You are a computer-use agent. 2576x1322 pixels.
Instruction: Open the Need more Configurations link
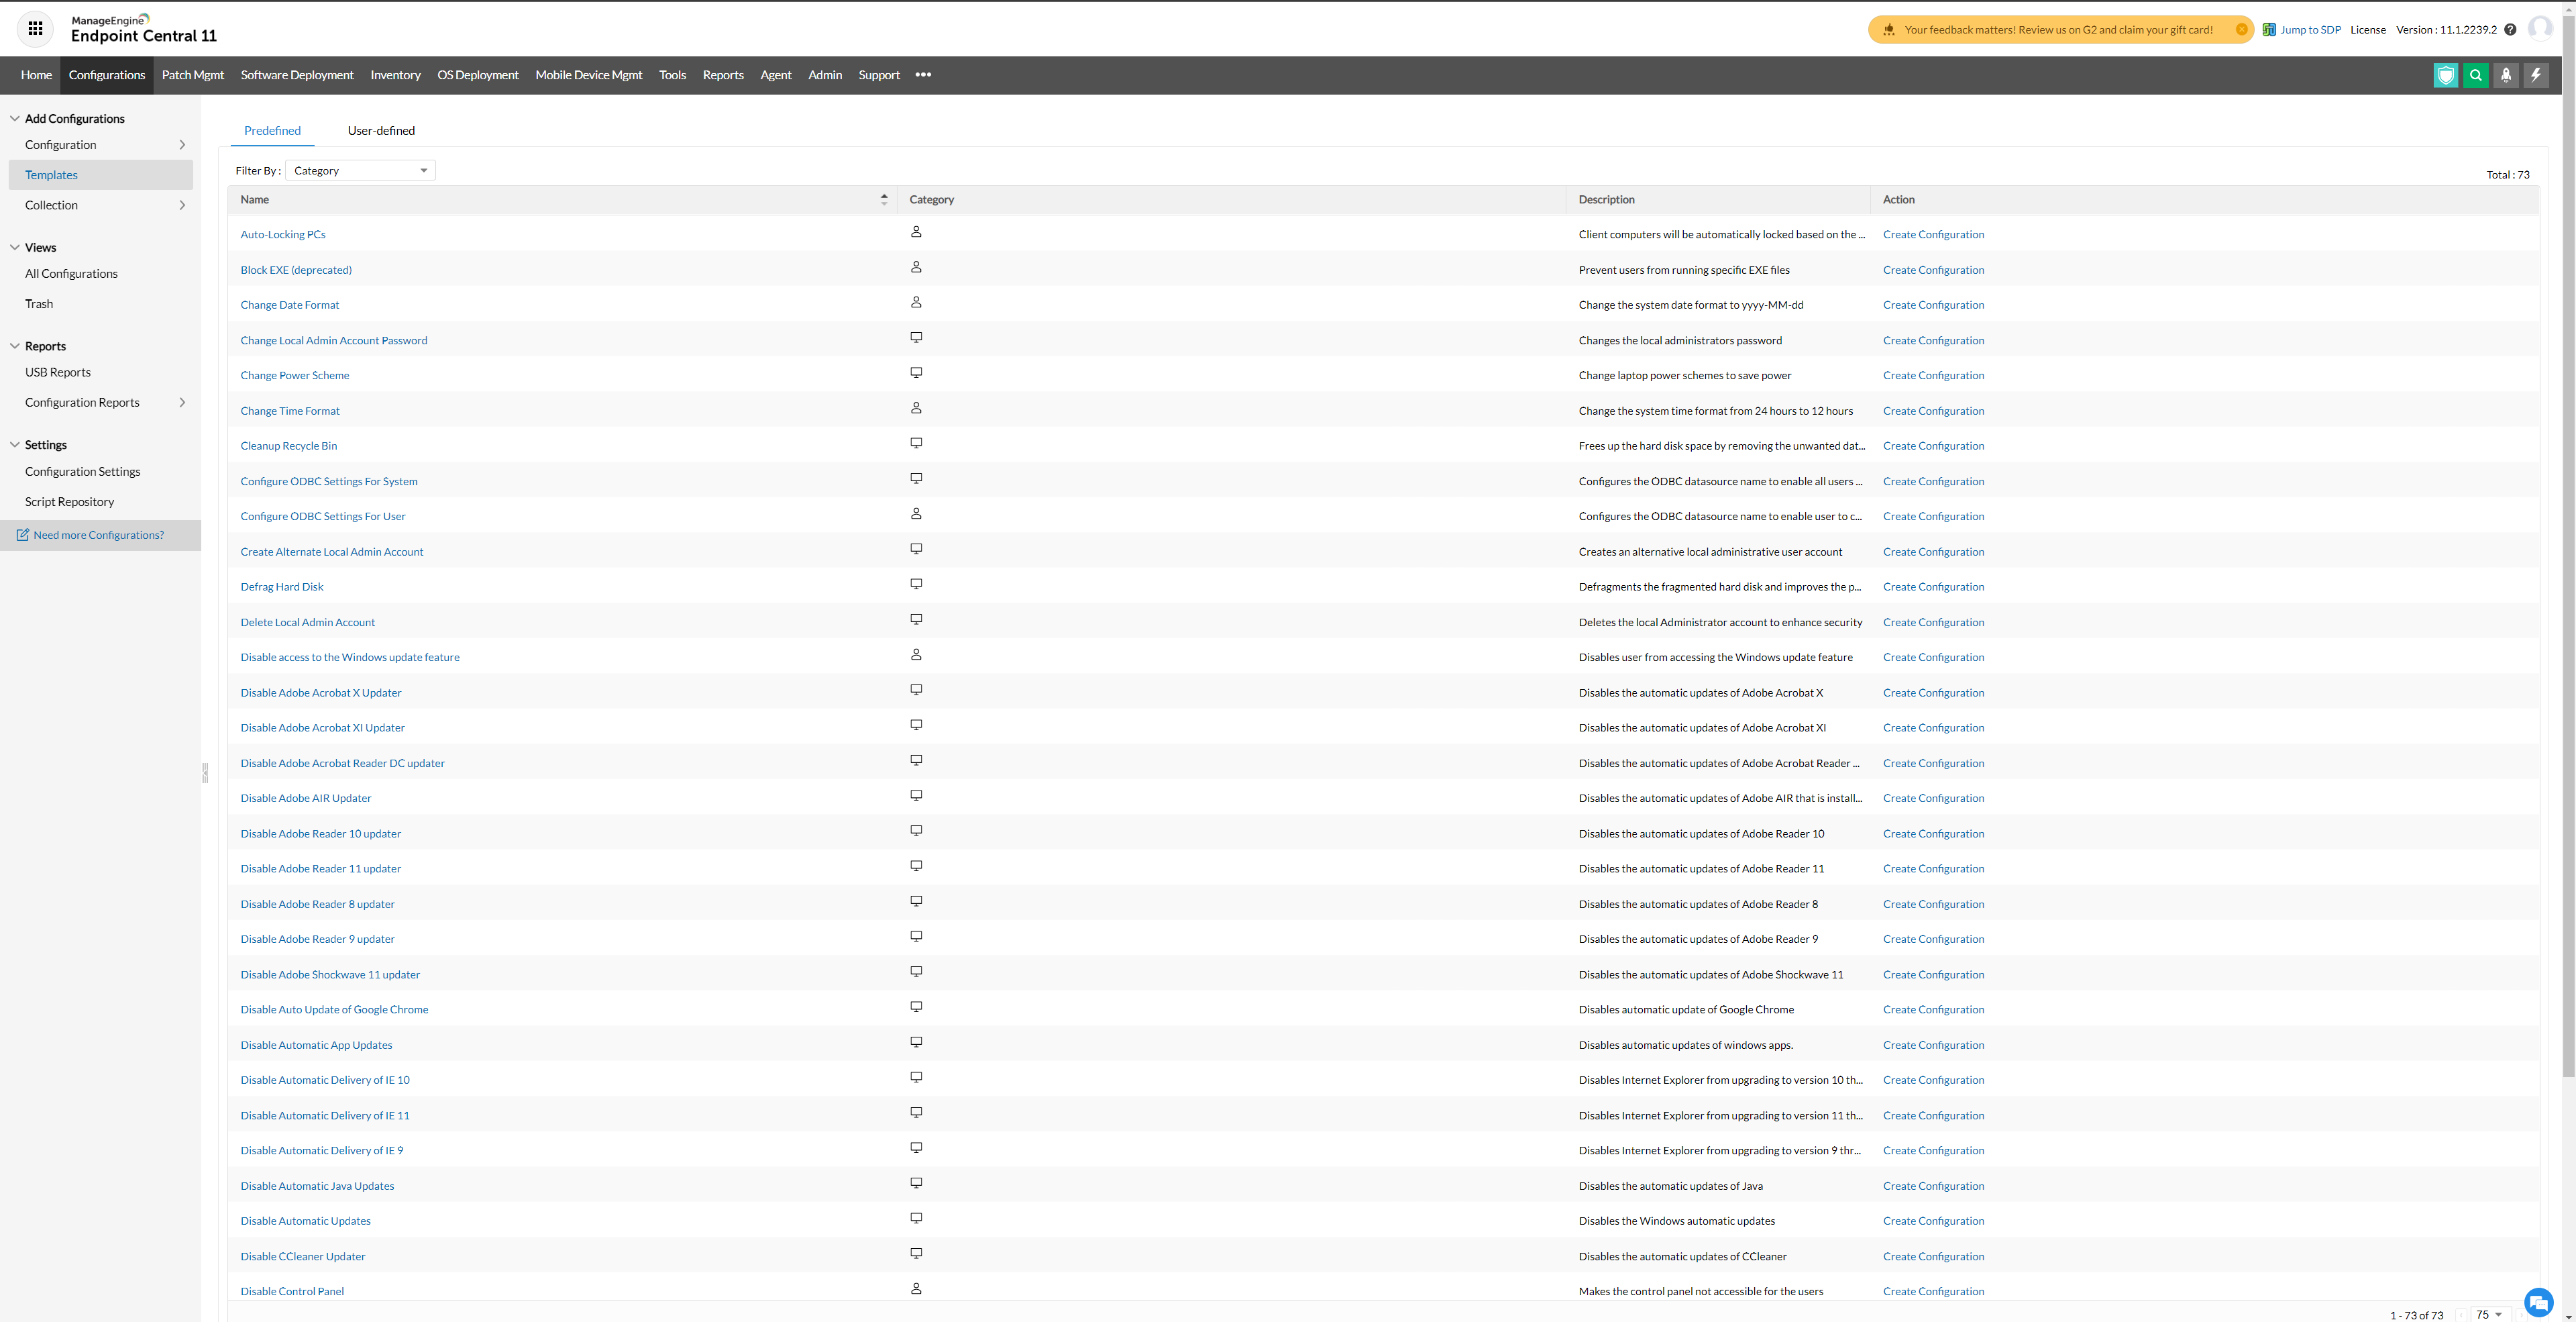pyautogui.click(x=98, y=535)
